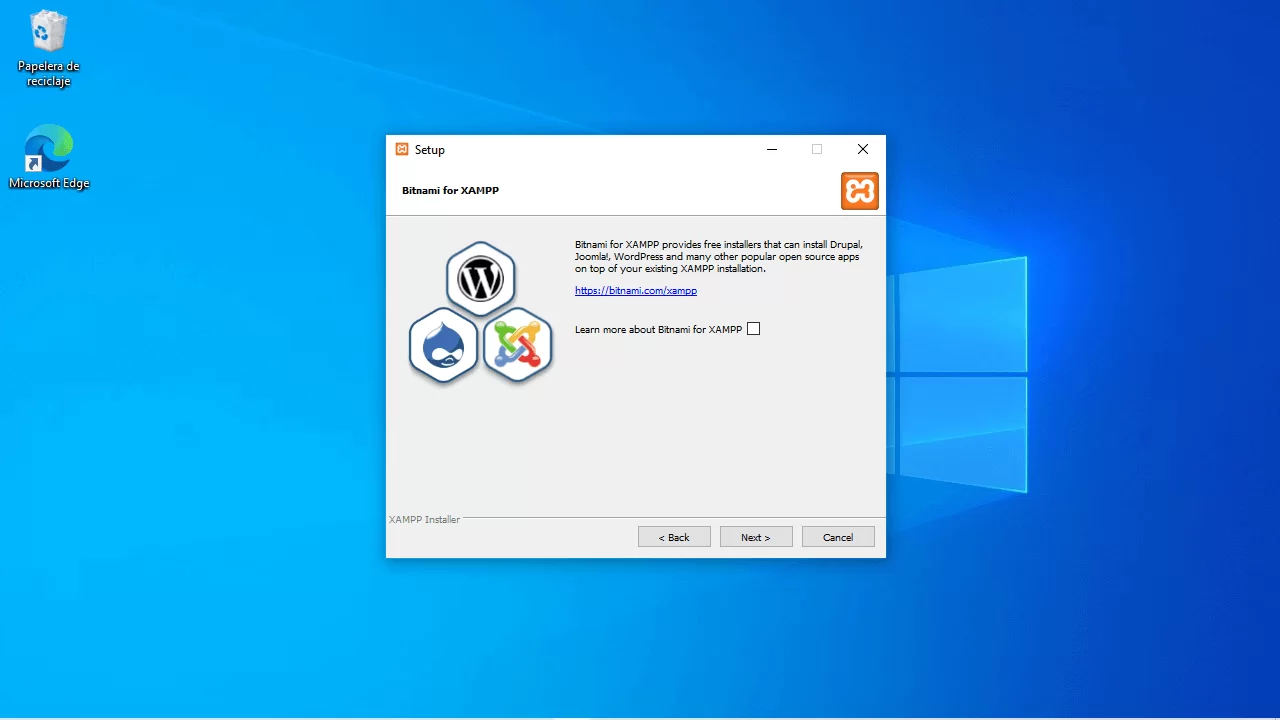The width and height of the screenshot is (1280, 720).
Task: Launch the Microsoft Edge desktop shortcut
Action: click(49, 157)
